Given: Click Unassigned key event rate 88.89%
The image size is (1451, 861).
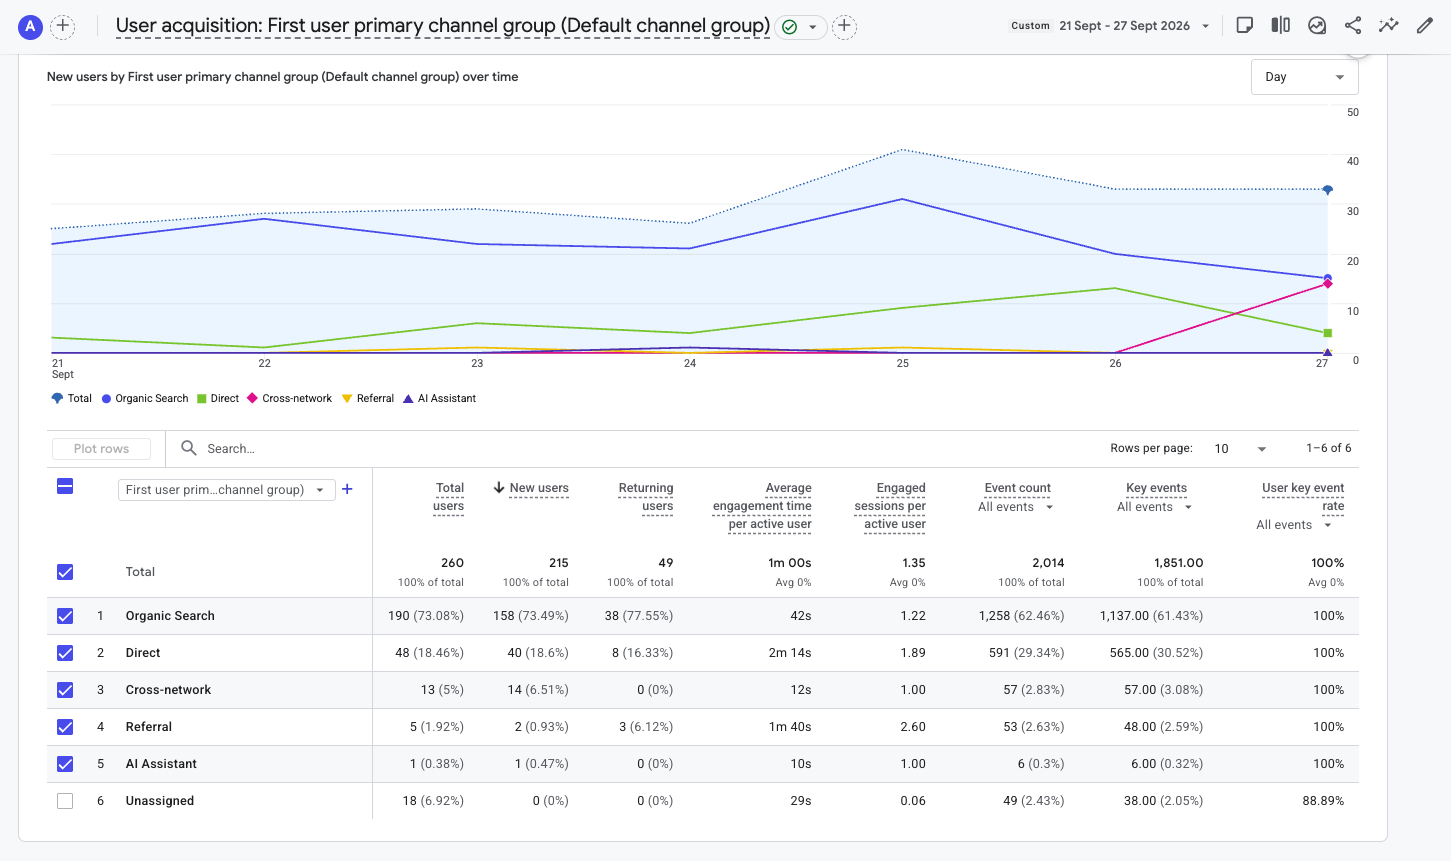Looking at the screenshot, I should 1323,801.
